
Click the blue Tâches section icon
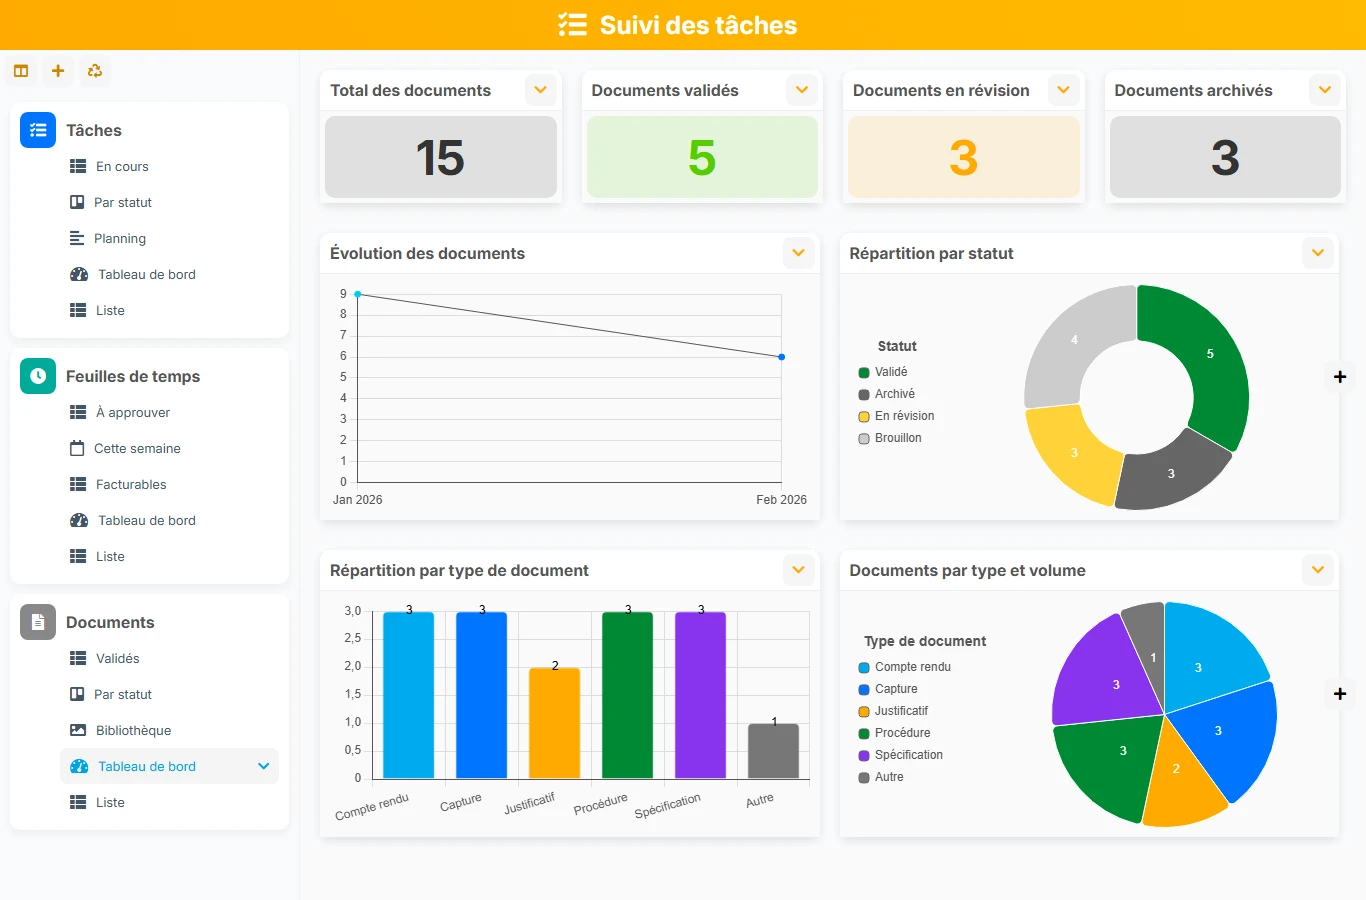click(x=38, y=130)
